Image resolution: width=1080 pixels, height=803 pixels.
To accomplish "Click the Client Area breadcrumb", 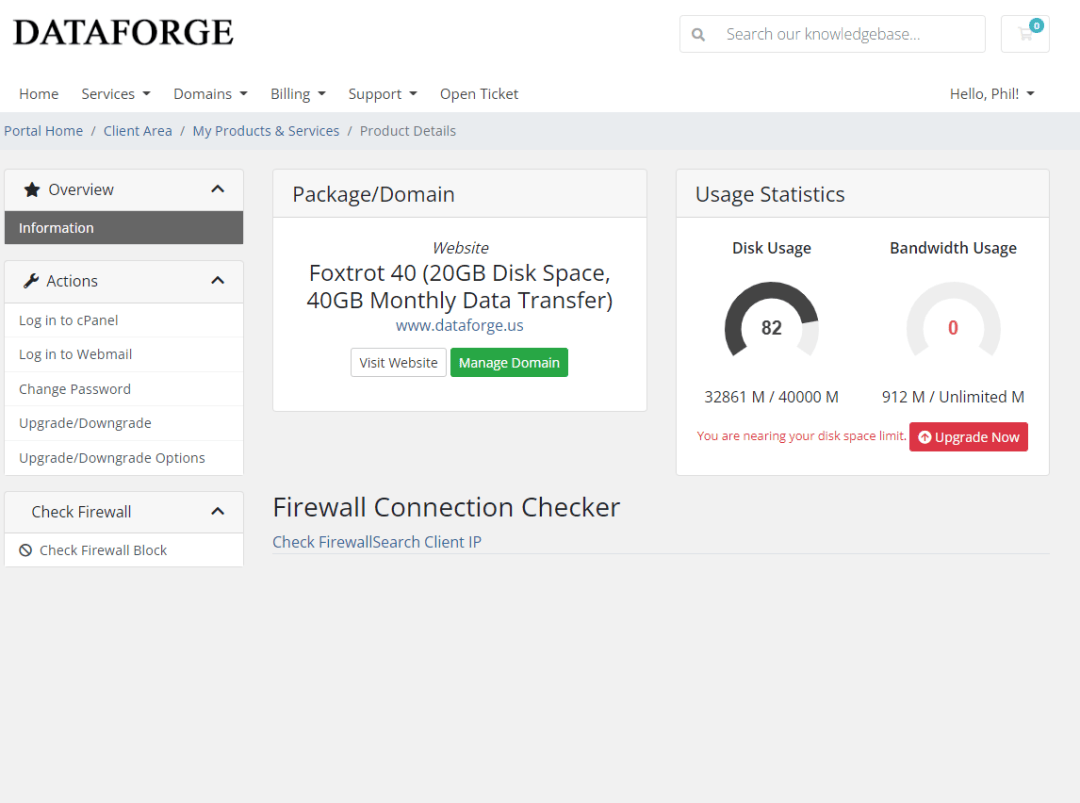I will click(138, 131).
